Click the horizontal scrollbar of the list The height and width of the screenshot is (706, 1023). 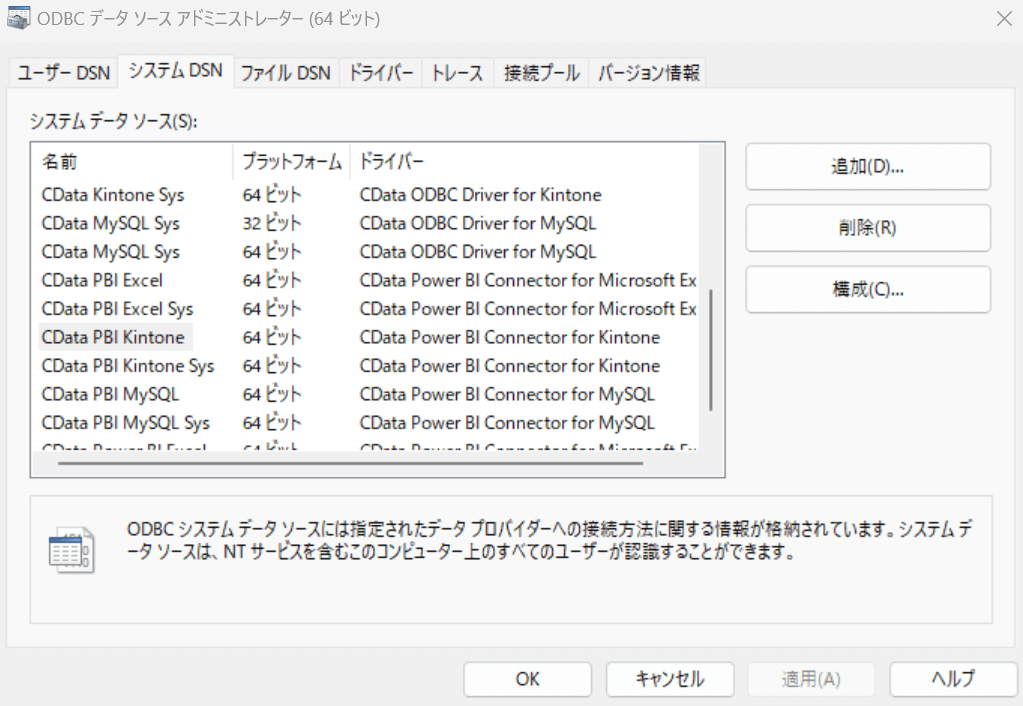(x=350, y=463)
